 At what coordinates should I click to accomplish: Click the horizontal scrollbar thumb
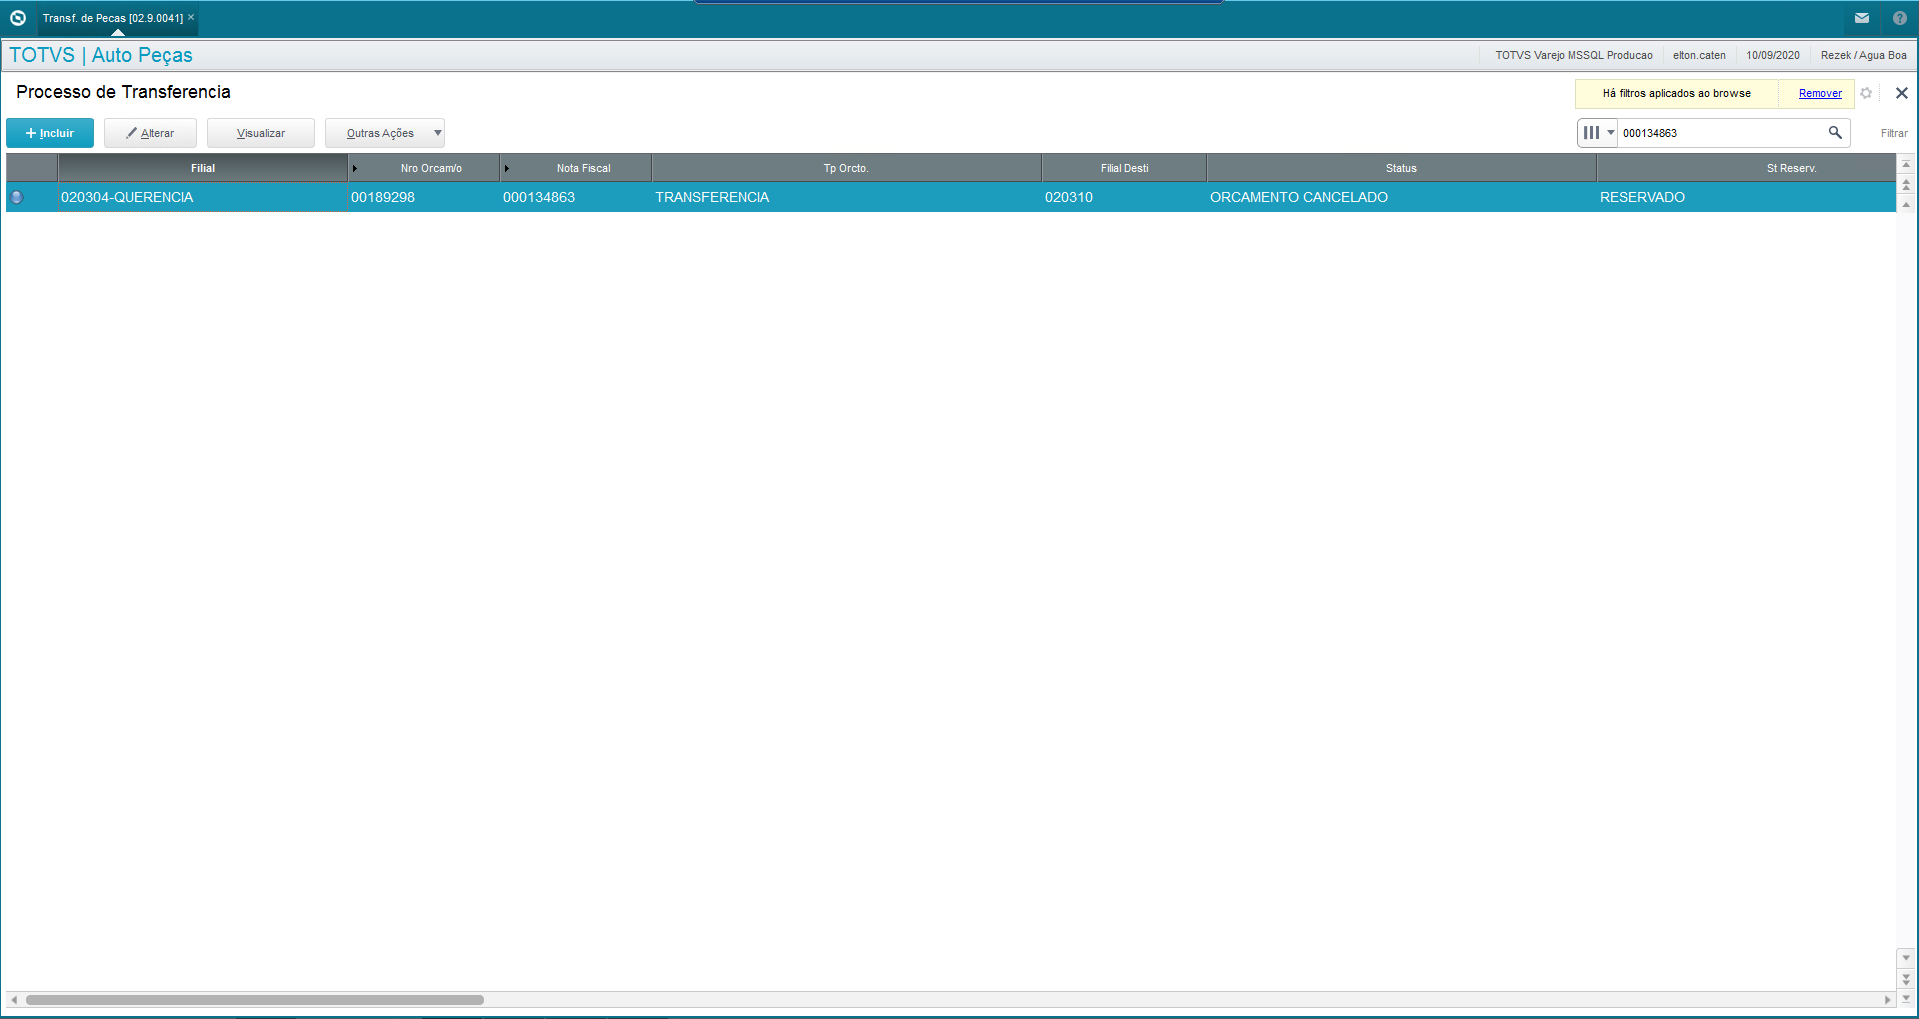255,999
